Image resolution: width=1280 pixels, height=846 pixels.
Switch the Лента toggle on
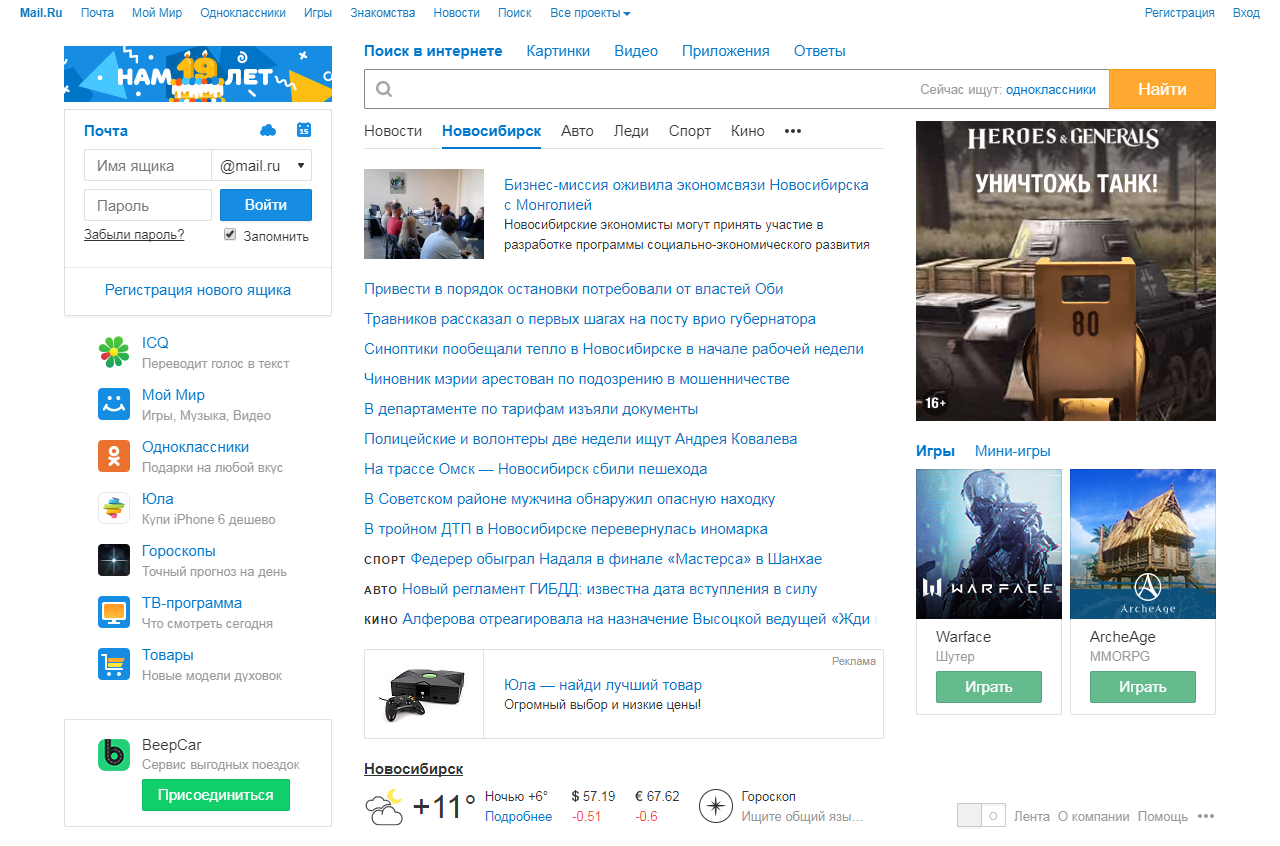pos(981,815)
